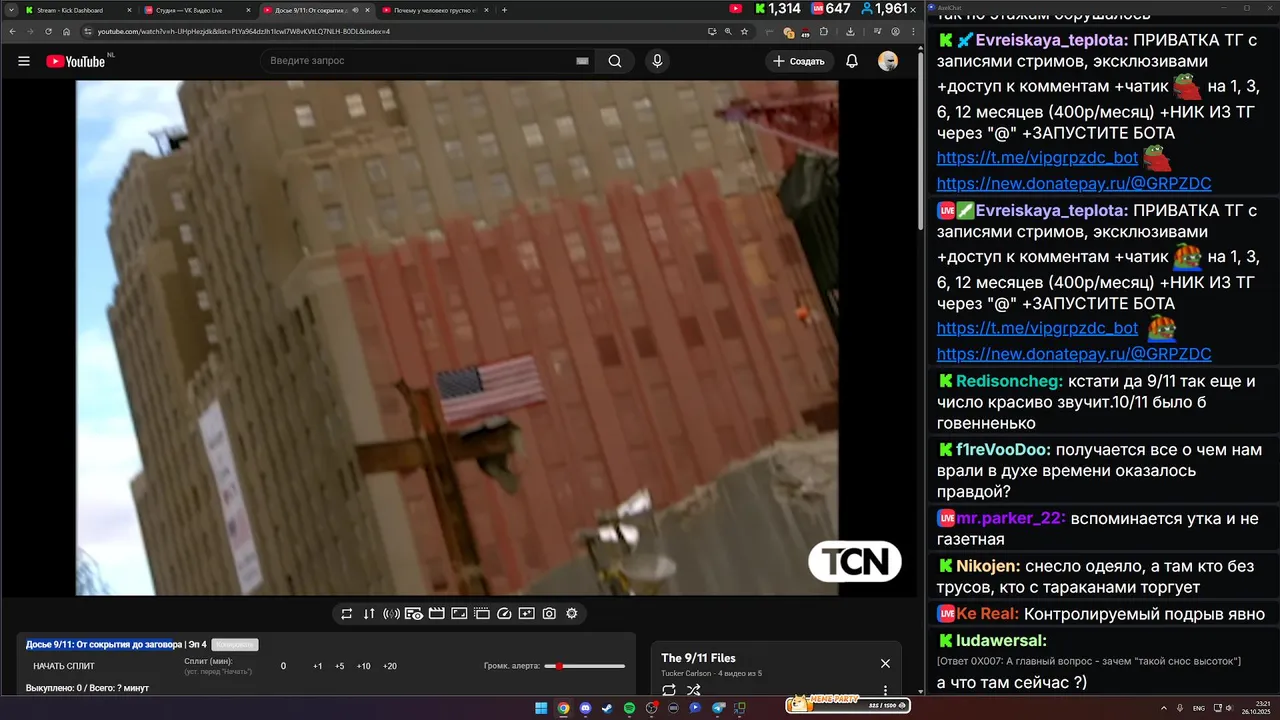Click the video frame to pause playback
1280x720 pixels.
457,338
